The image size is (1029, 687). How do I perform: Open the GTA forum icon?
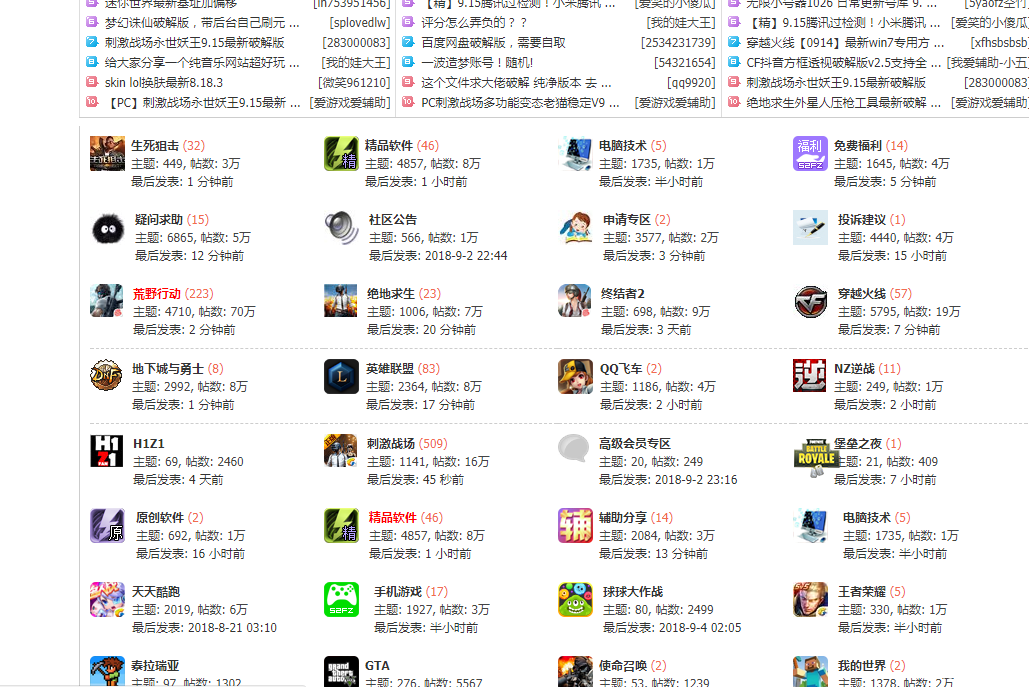point(341,671)
